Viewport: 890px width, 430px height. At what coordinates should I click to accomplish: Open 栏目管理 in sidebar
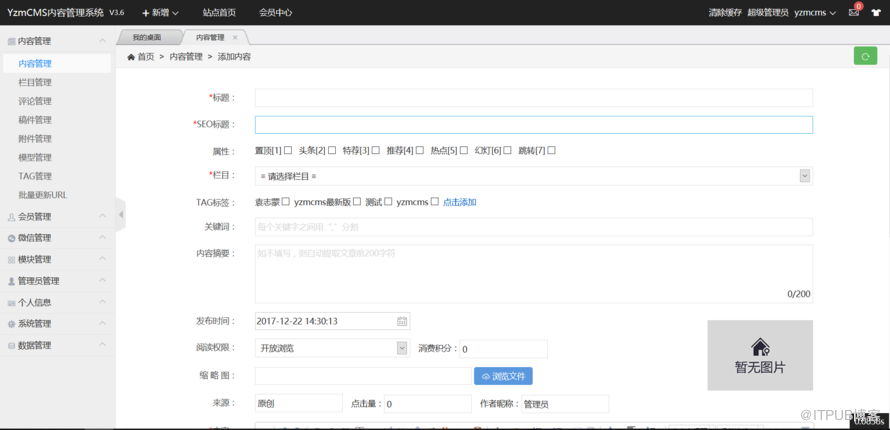35,82
